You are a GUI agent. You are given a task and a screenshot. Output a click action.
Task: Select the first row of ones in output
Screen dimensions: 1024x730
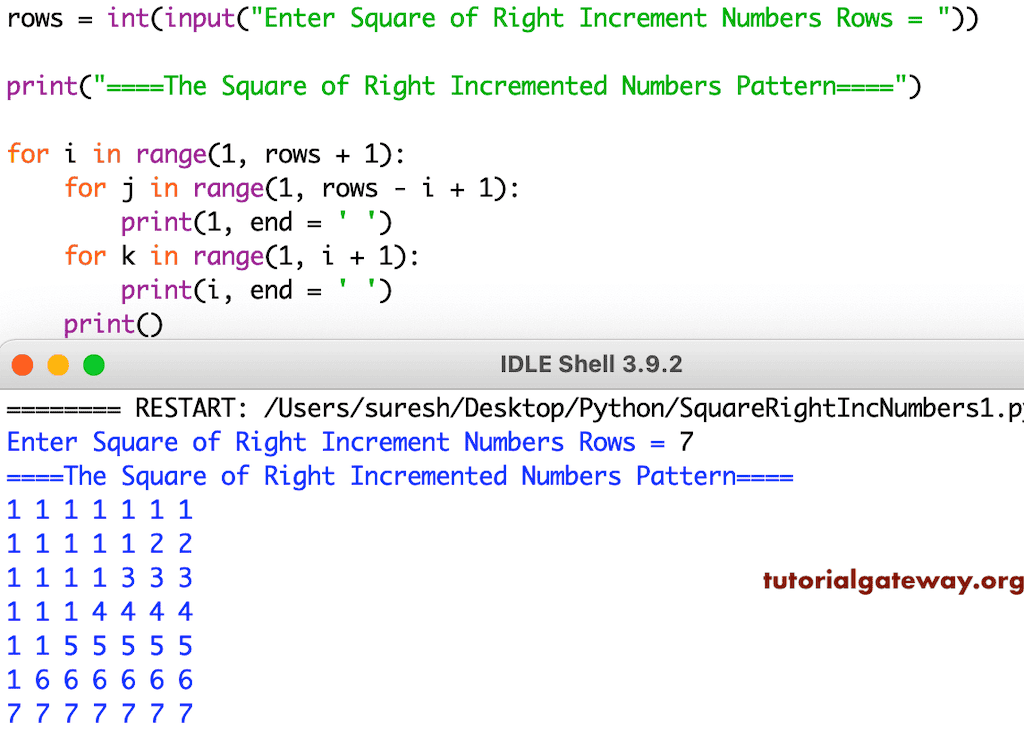click(97, 510)
